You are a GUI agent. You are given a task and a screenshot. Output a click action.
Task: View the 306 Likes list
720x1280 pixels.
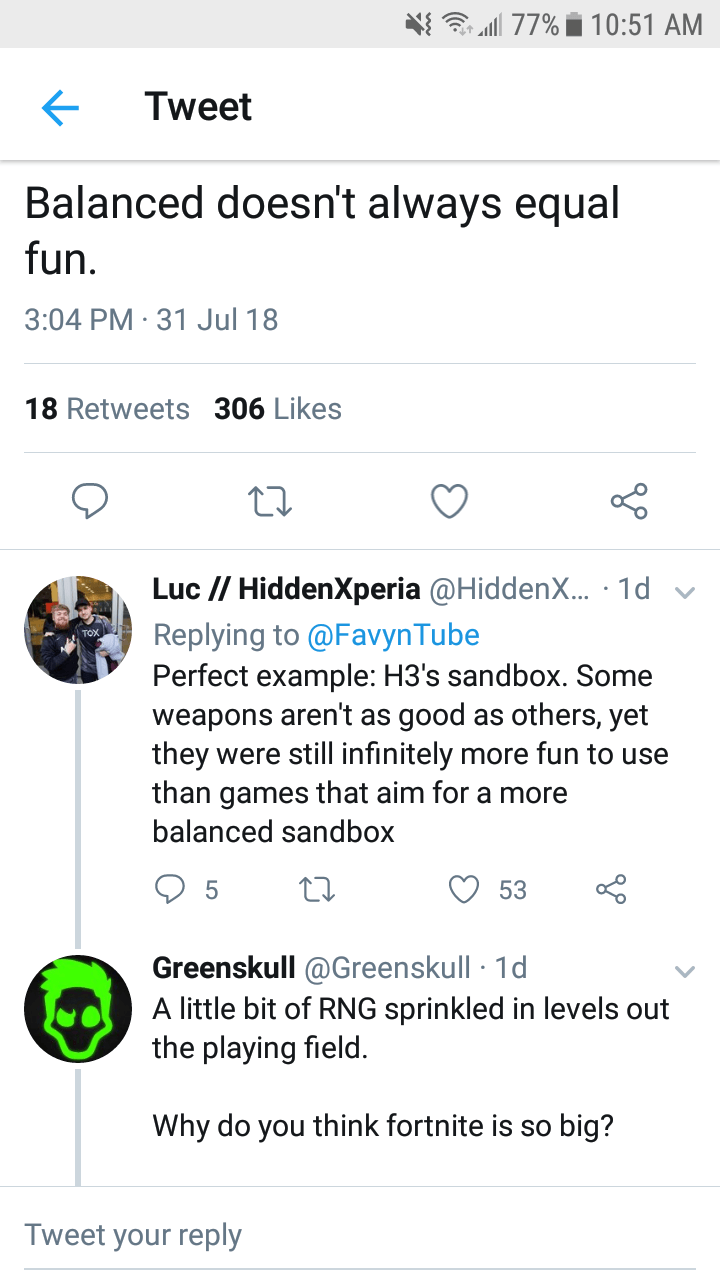277,409
